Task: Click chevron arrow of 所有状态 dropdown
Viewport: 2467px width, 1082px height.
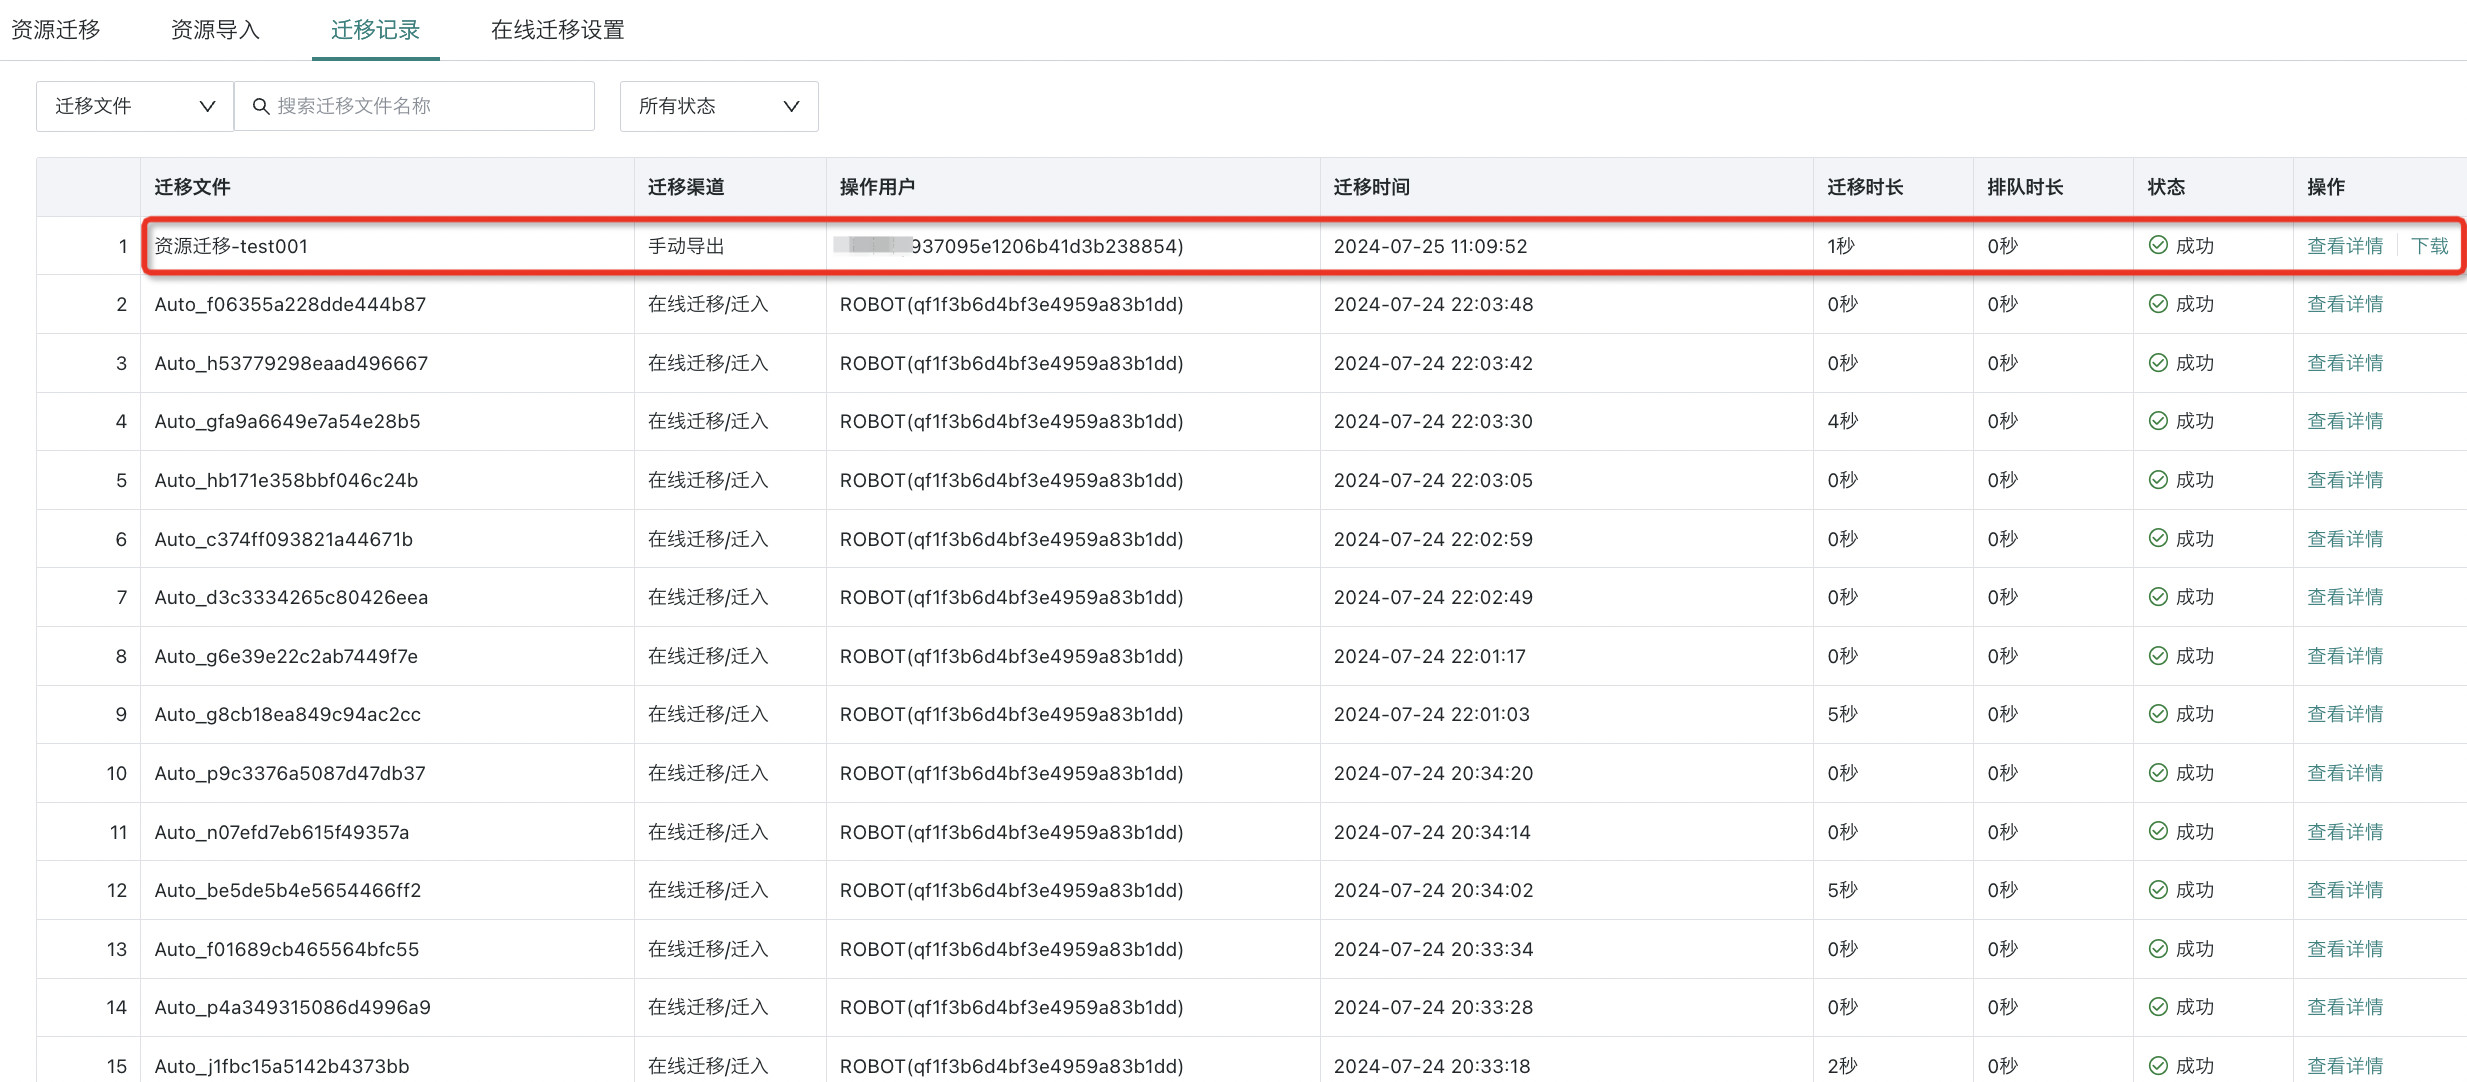Action: pyautogui.click(x=791, y=106)
